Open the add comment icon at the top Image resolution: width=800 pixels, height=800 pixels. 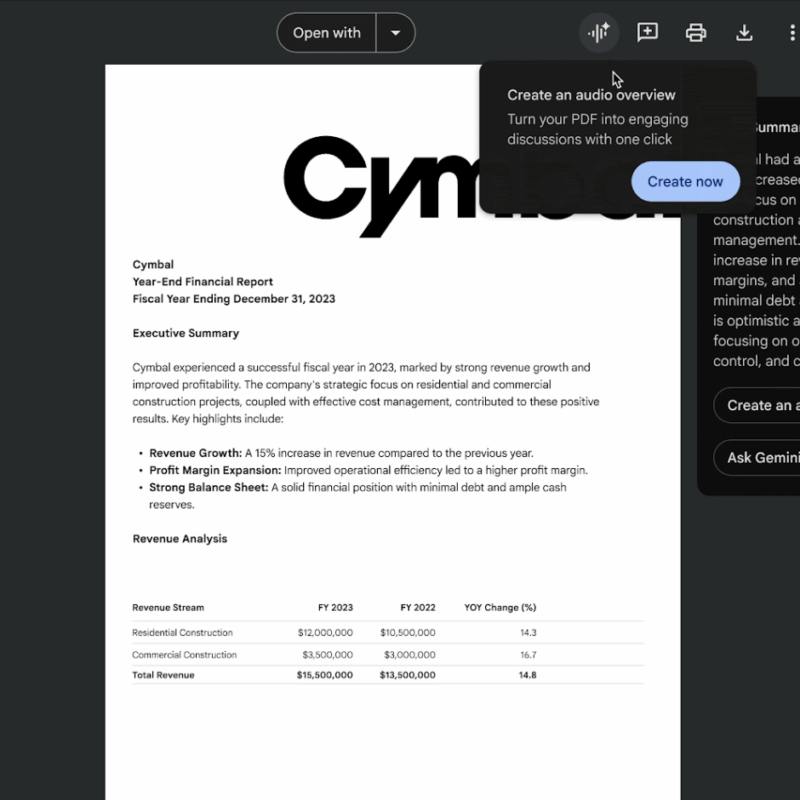point(648,32)
